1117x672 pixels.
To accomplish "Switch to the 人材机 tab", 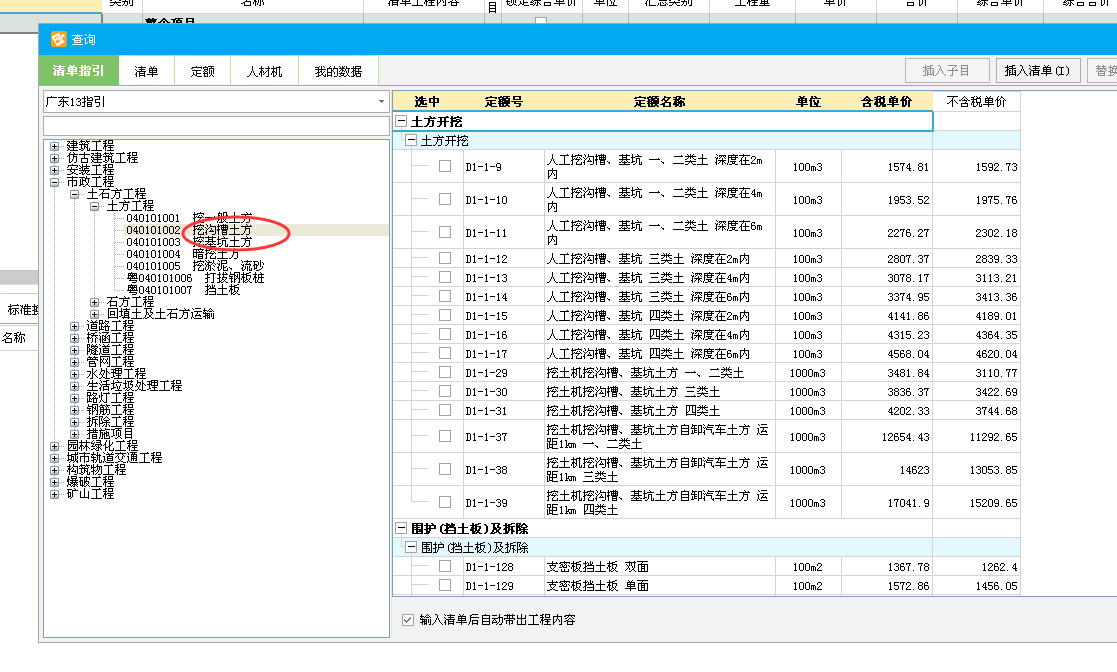I will coord(264,71).
